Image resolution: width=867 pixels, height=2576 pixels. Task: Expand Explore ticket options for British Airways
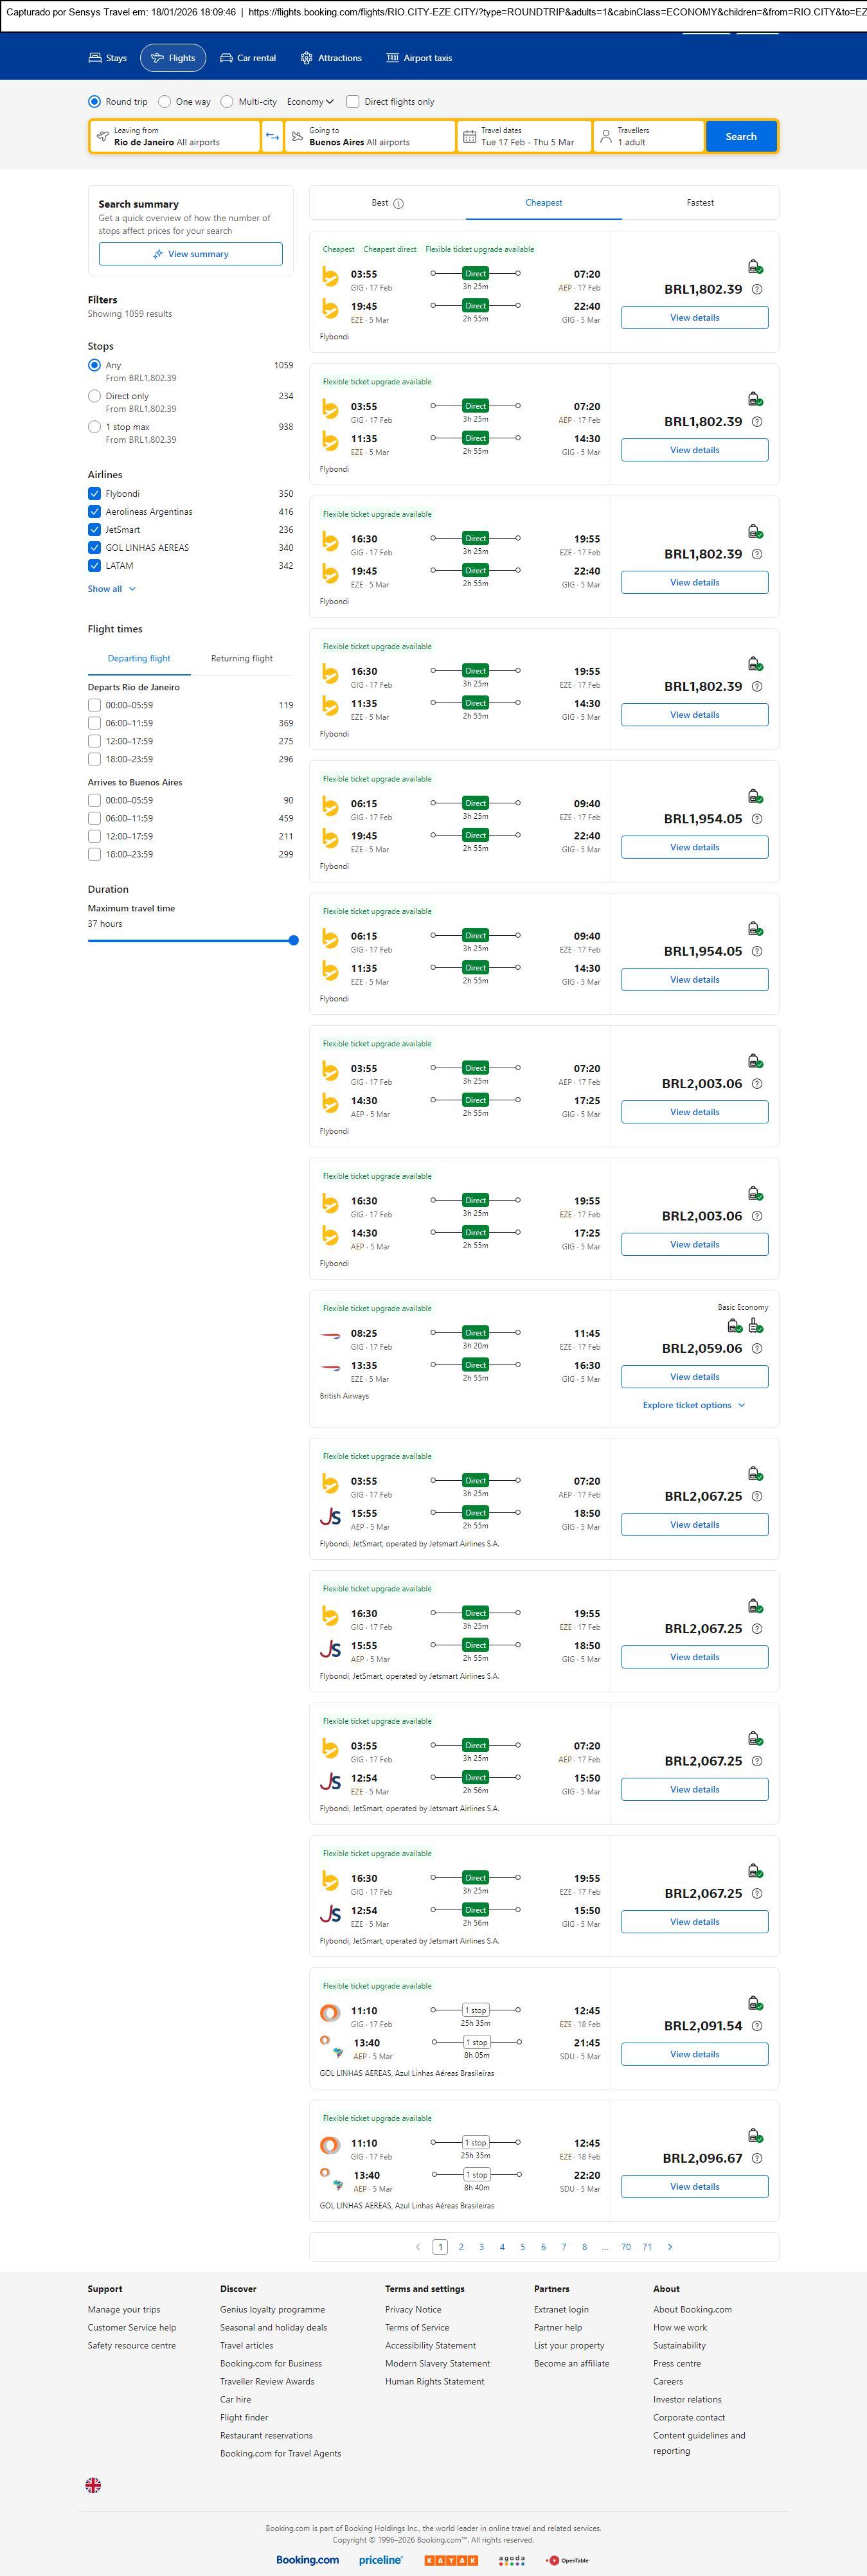[x=694, y=1405]
